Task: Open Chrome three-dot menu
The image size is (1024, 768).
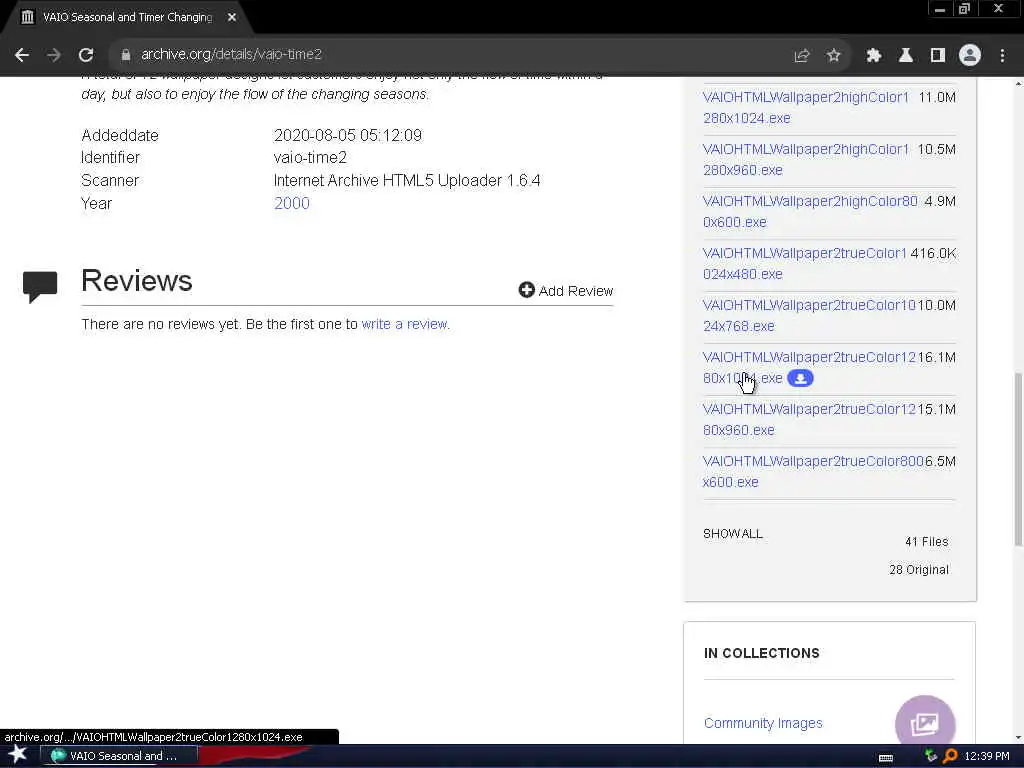Action: pos(1002,56)
